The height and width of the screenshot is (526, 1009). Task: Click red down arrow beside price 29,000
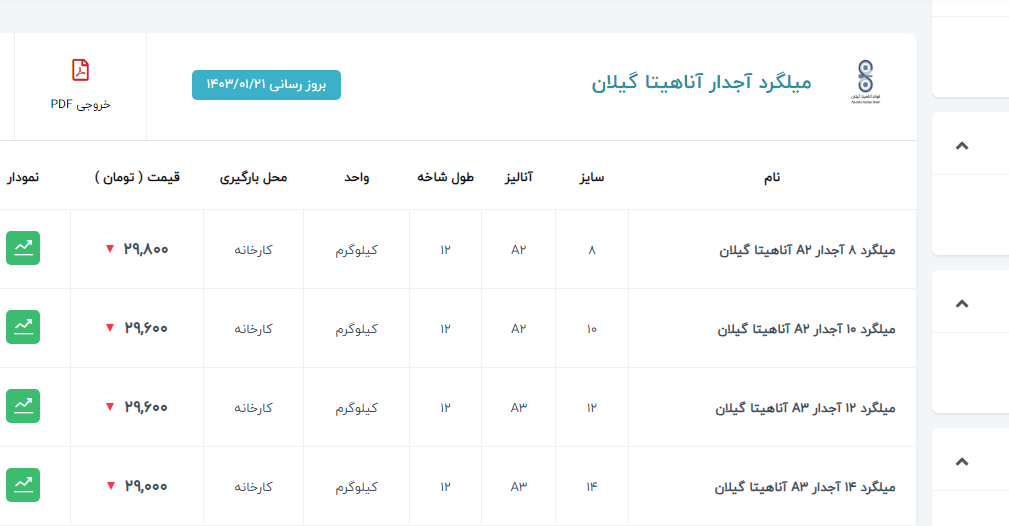pos(110,486)
